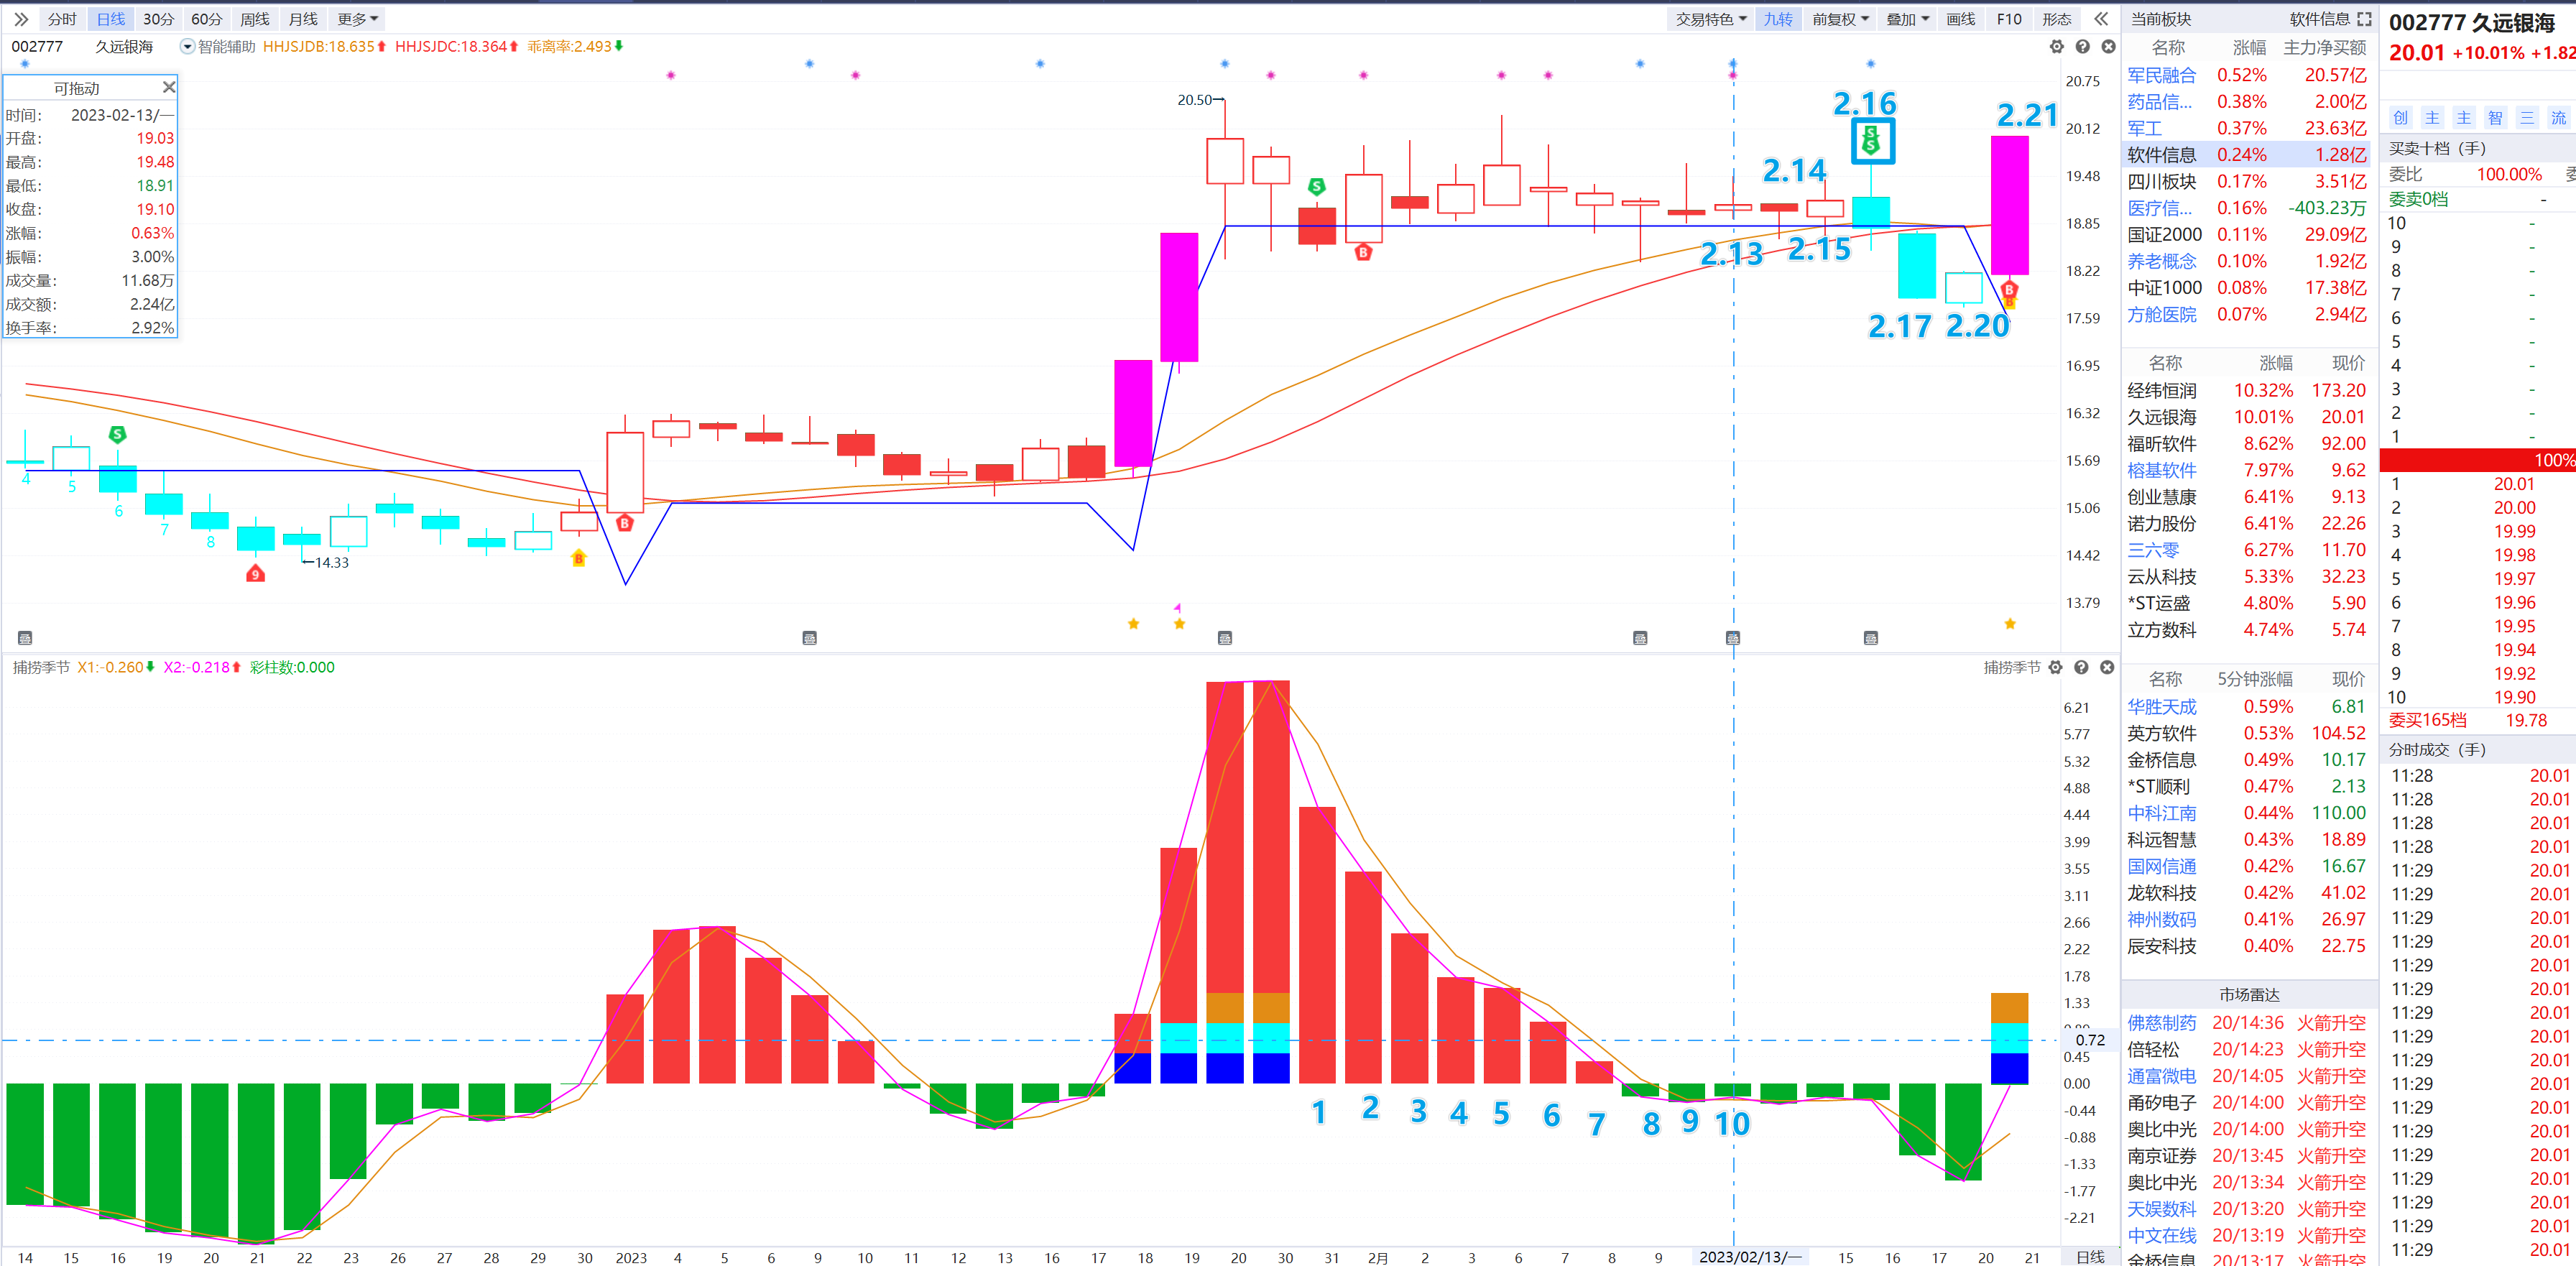This screenshot has height=1266, width=2576.
Task: Open announcement icon below February 9 candle
Action: (x=1640, y=638)
